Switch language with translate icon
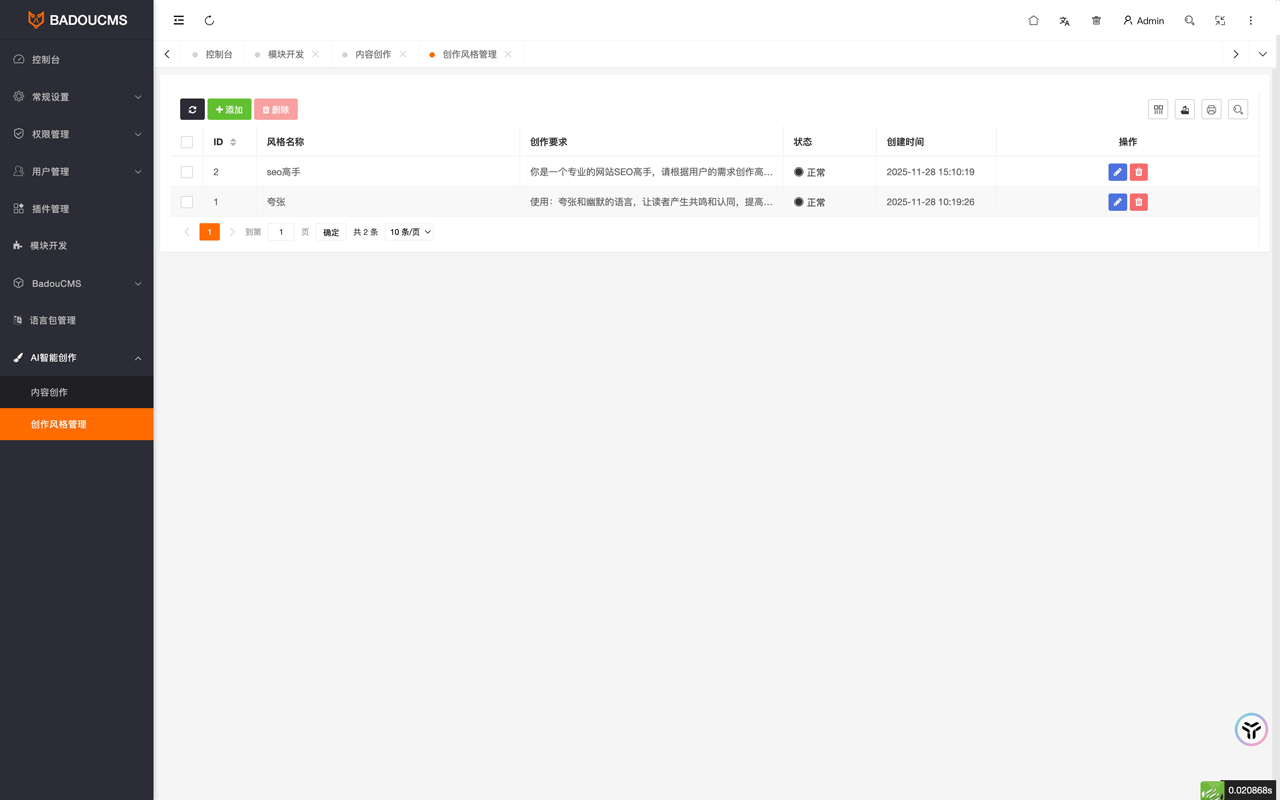Screen dimensions: 1280x800 (1064, 20)
